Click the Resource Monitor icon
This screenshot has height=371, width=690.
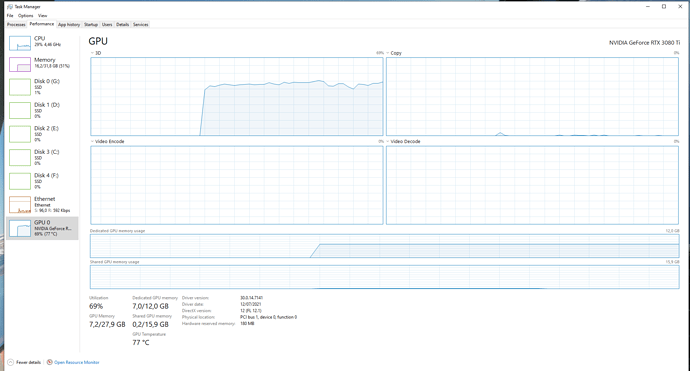click(49, 362)
